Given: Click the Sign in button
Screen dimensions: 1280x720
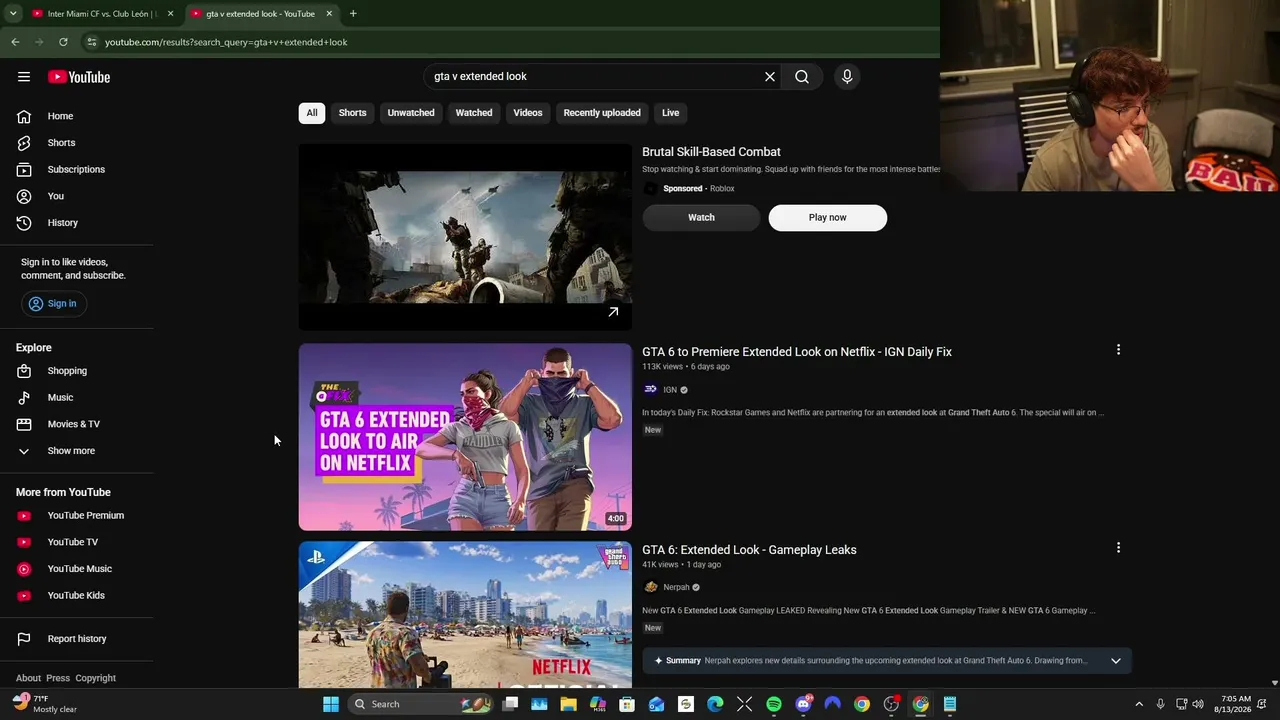Looking at the screenshot, I should pos(53,304).
